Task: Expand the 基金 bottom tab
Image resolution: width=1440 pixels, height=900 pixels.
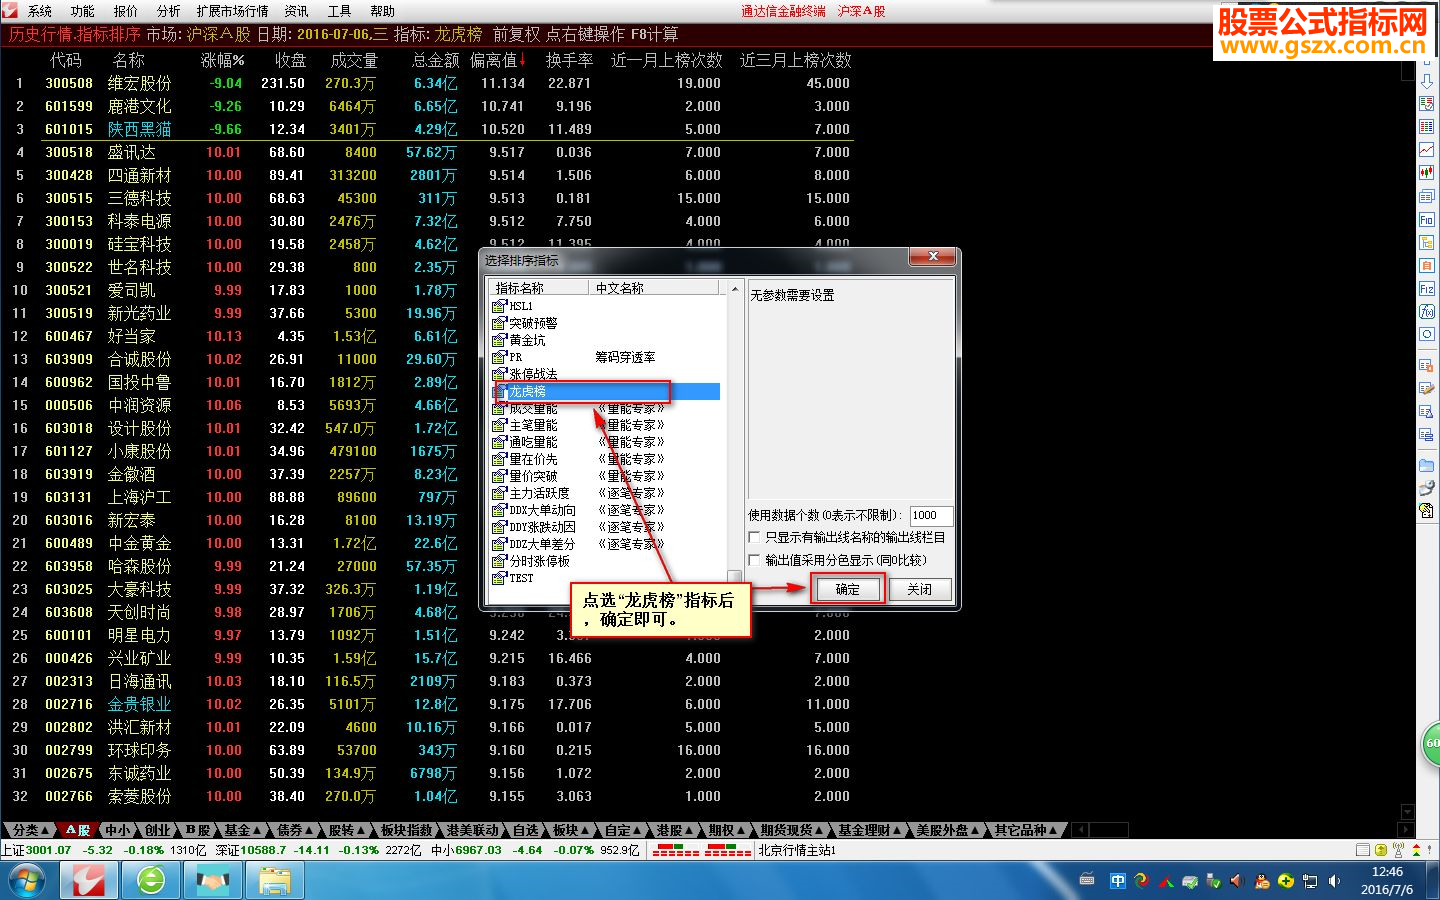Action: pos(243,830)
